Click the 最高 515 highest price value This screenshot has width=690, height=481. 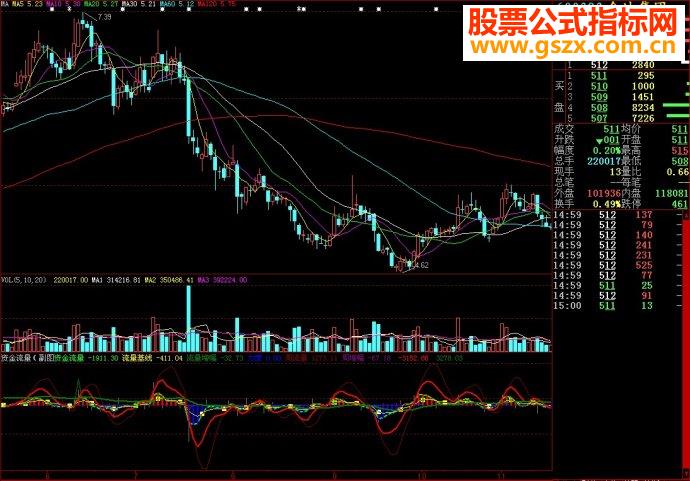click(x=679, y=151)
